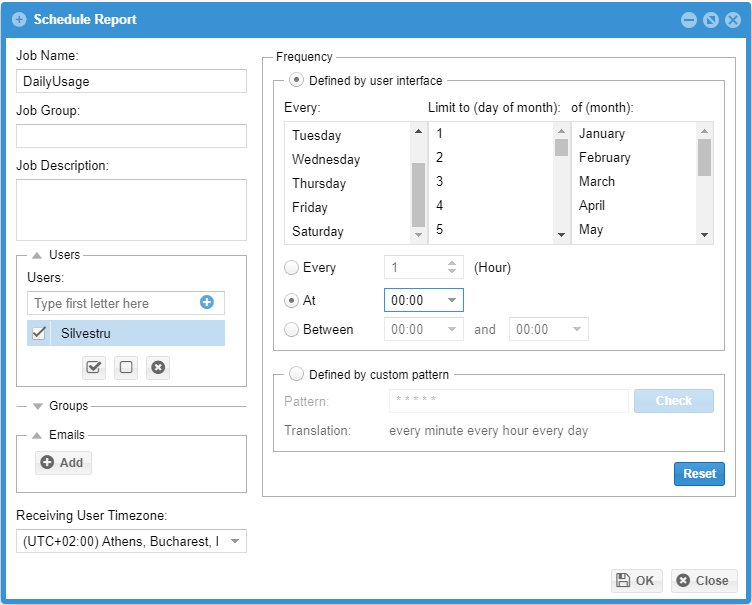Select the Between time range radio option
752x605 pixels.
pos(292,329)
